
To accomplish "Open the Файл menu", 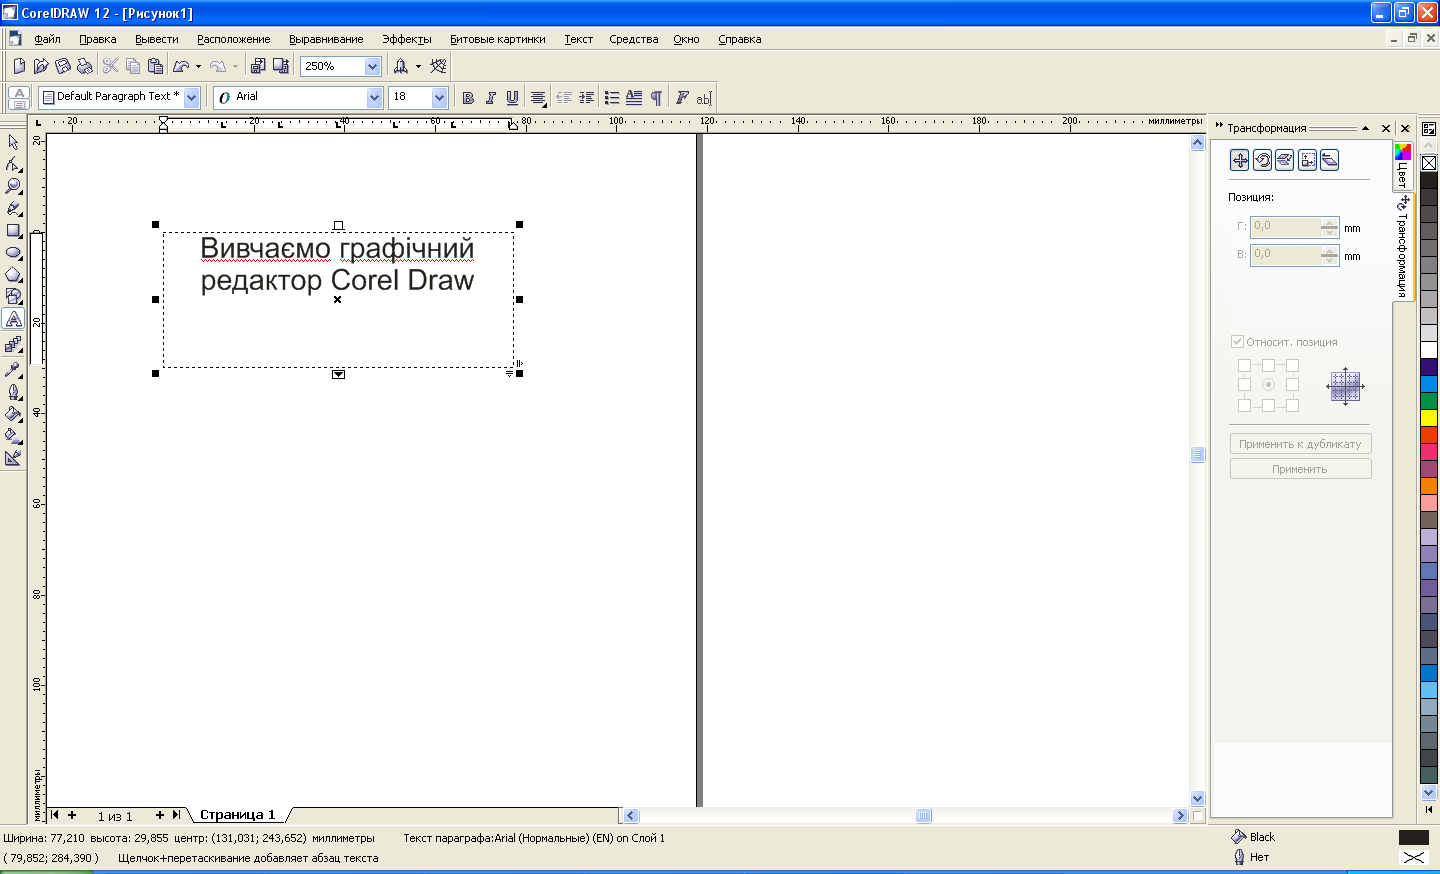I will [47, 39].
